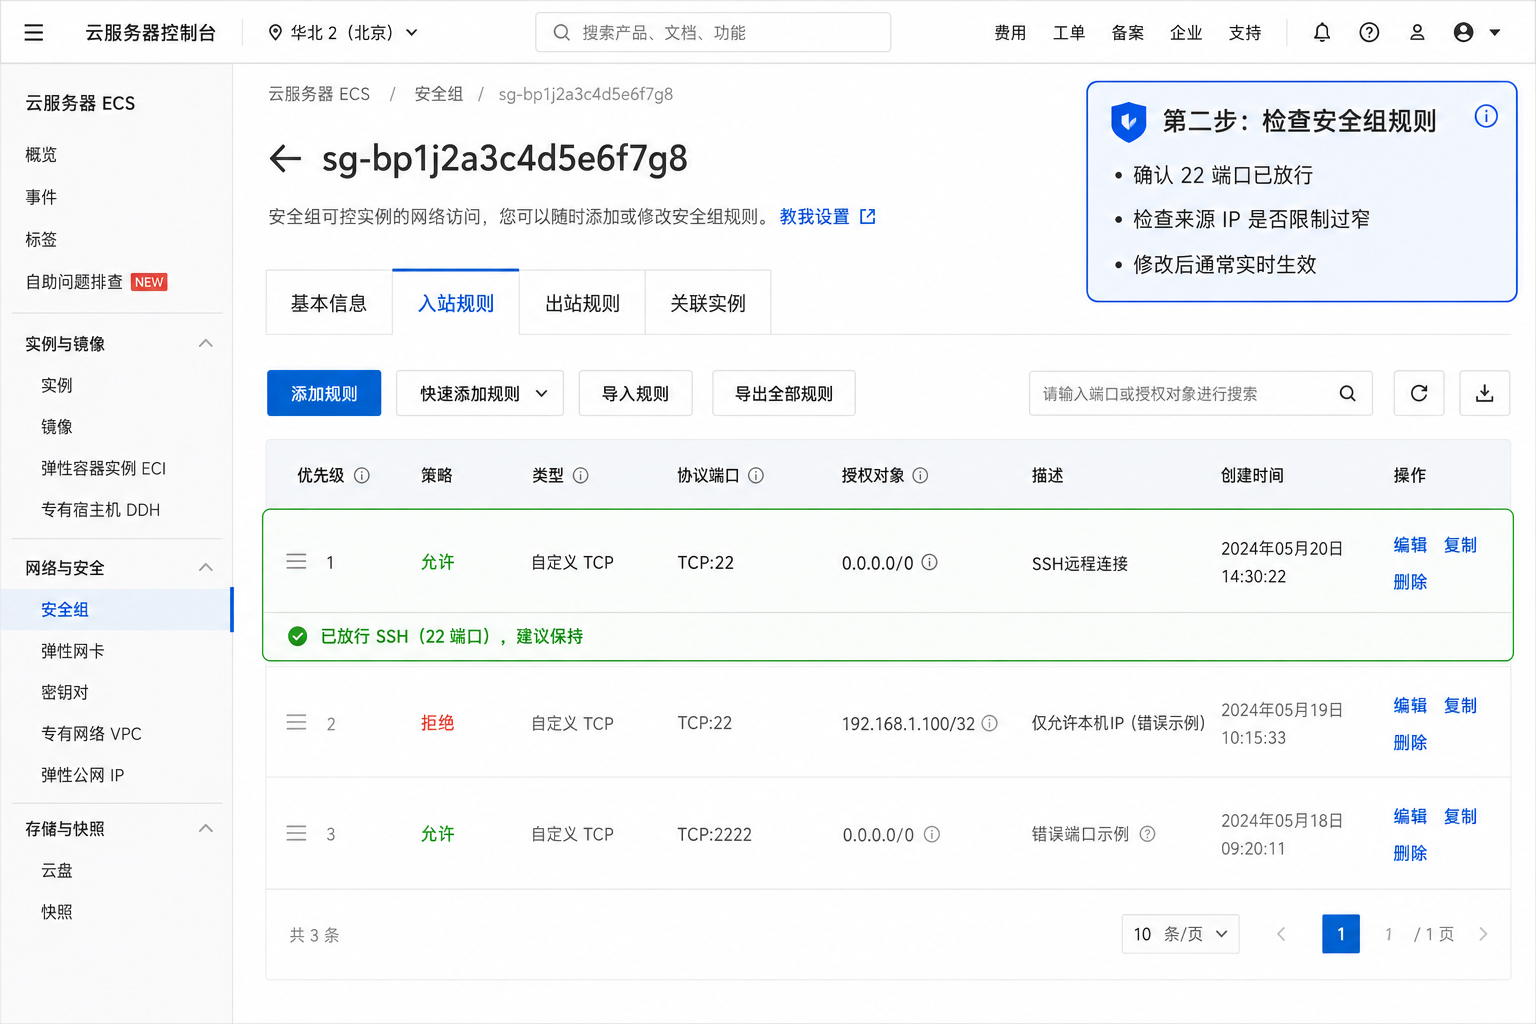The image size is (1536, 1024).
Task: Collapse the 存储与快照 sidebar section
Action: tap(206, 829)
